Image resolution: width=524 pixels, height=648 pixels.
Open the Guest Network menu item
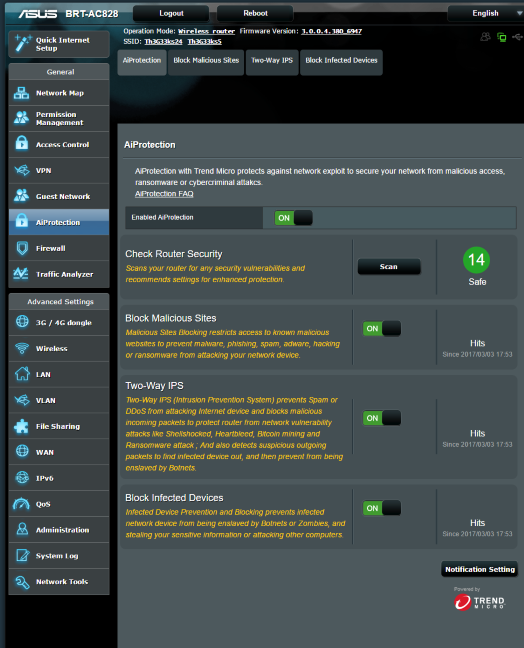tap(59, 196)
